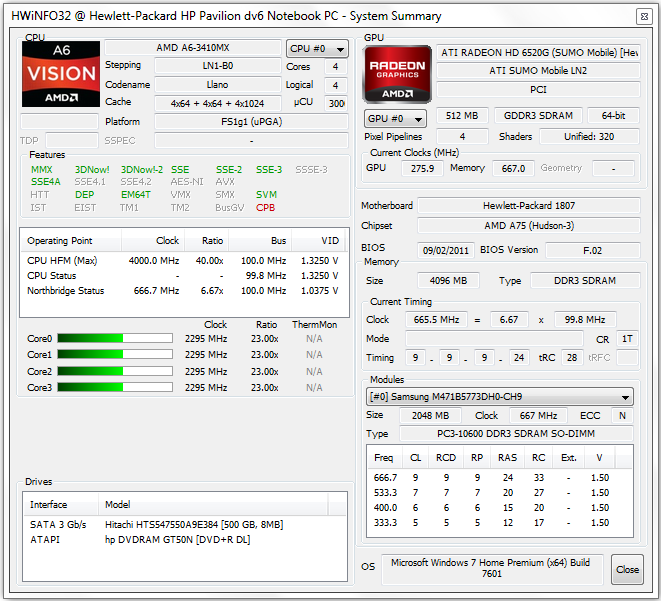Screen dimensions: 661x601
Task: Click the memory size 4096 MB field
Action: pyautogui.click(x=449, y=281)
